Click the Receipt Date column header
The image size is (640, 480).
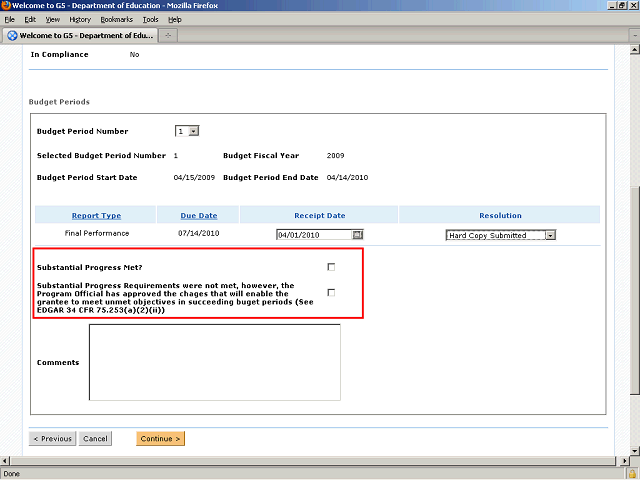pyautogui.click(x=320, y=216)
